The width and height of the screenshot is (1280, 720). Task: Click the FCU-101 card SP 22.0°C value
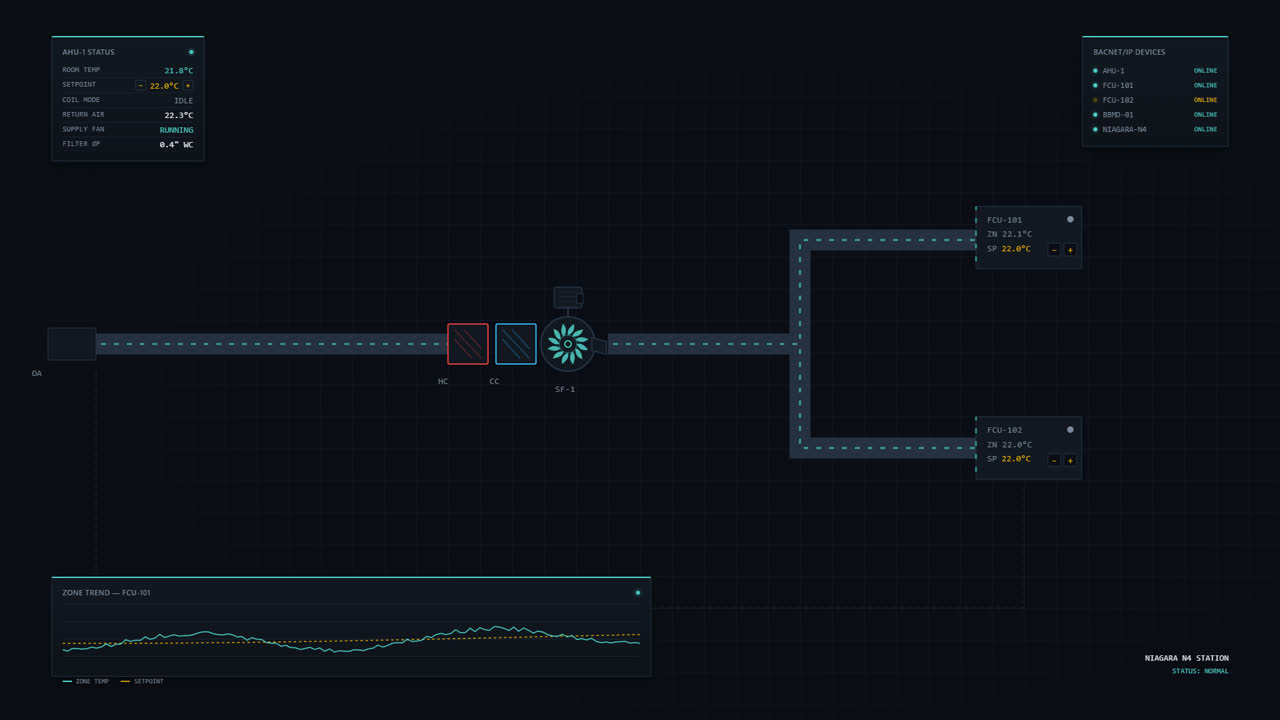pos(1016,249)
